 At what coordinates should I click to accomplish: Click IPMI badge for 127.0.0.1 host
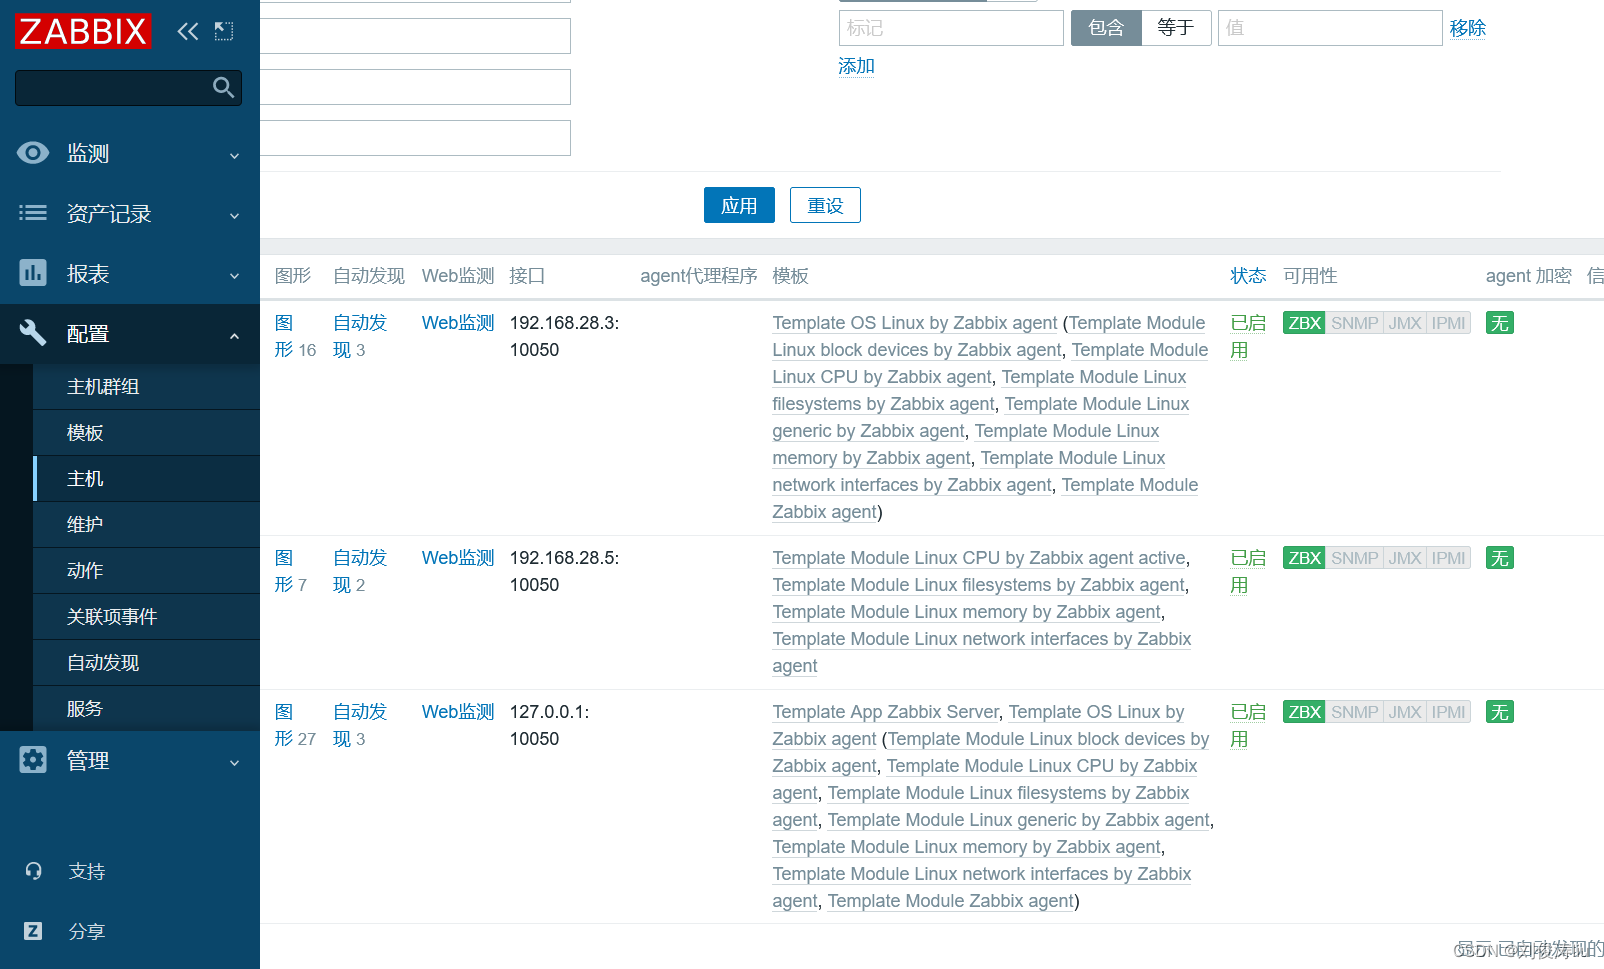(1448, 712)
